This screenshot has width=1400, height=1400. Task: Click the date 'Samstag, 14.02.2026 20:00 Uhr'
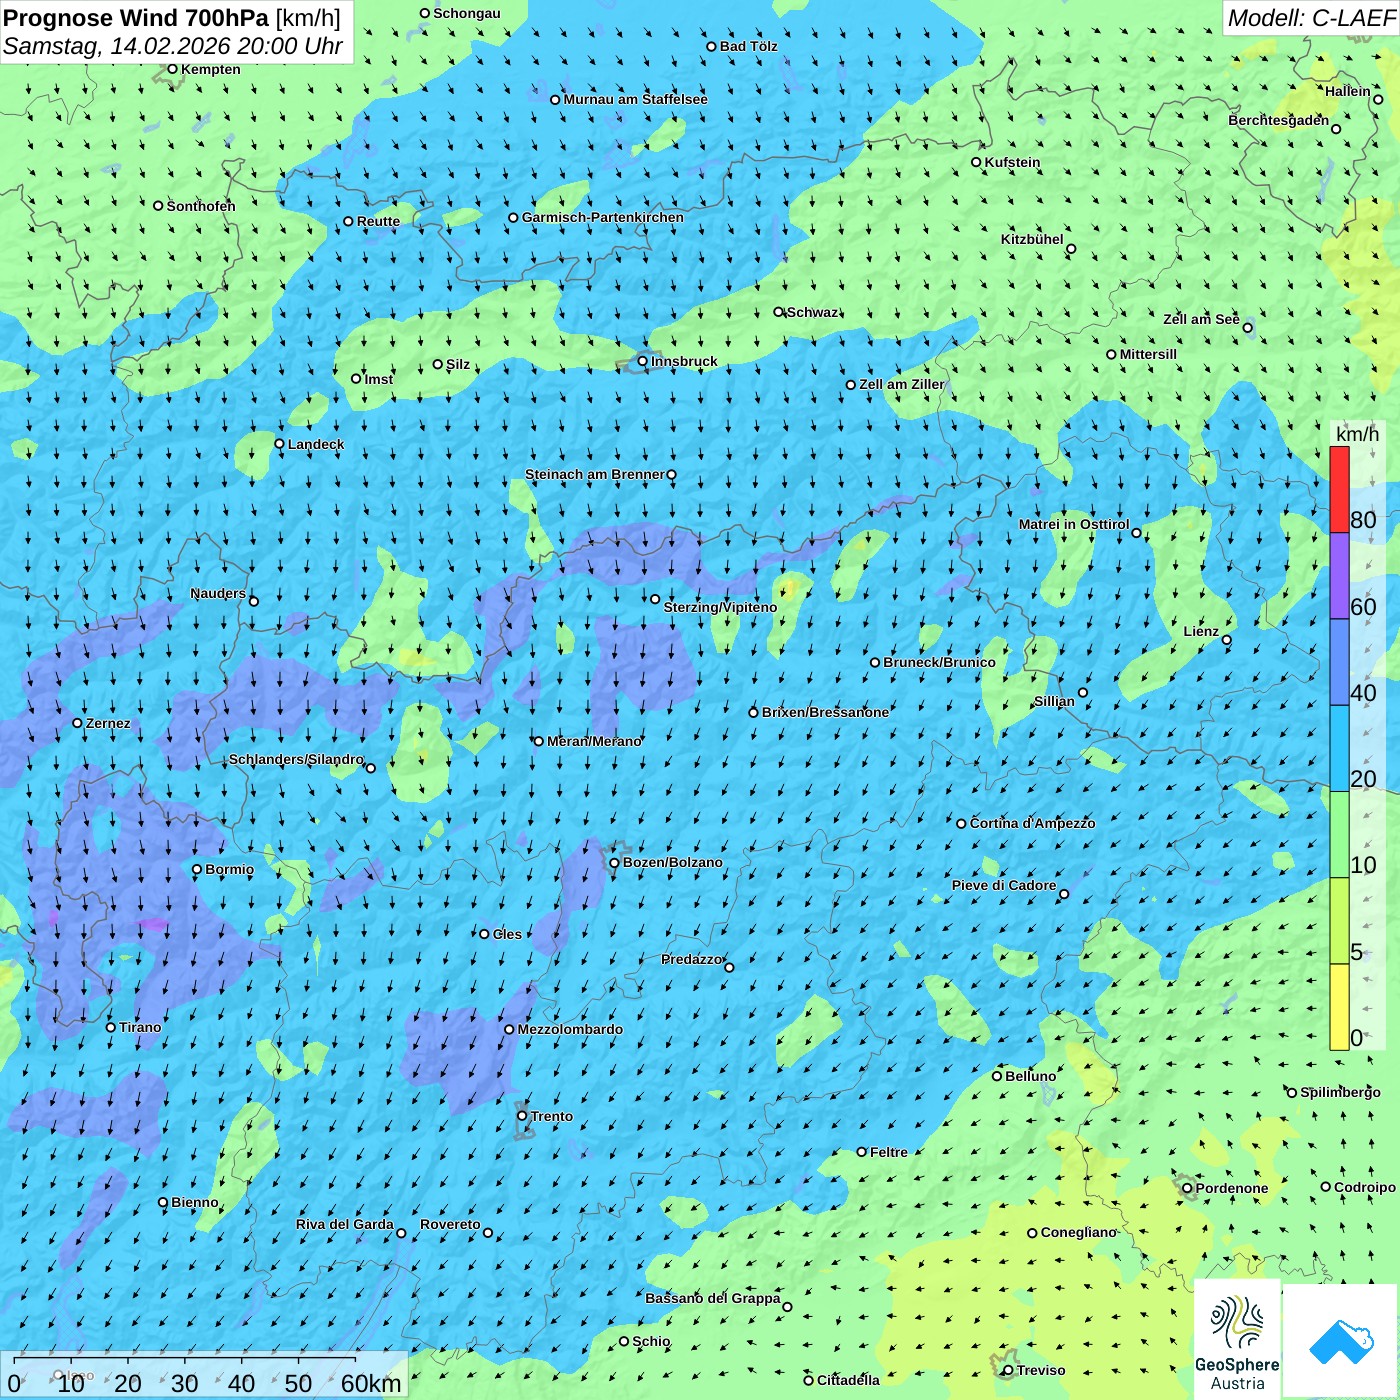tap(173, 46)
